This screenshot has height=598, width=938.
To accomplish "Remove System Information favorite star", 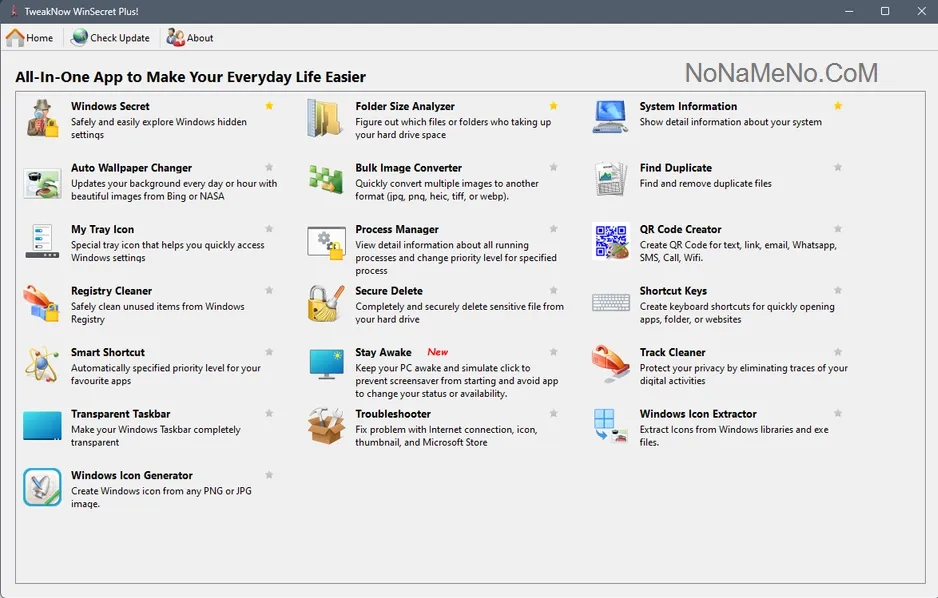I will 838,105.
